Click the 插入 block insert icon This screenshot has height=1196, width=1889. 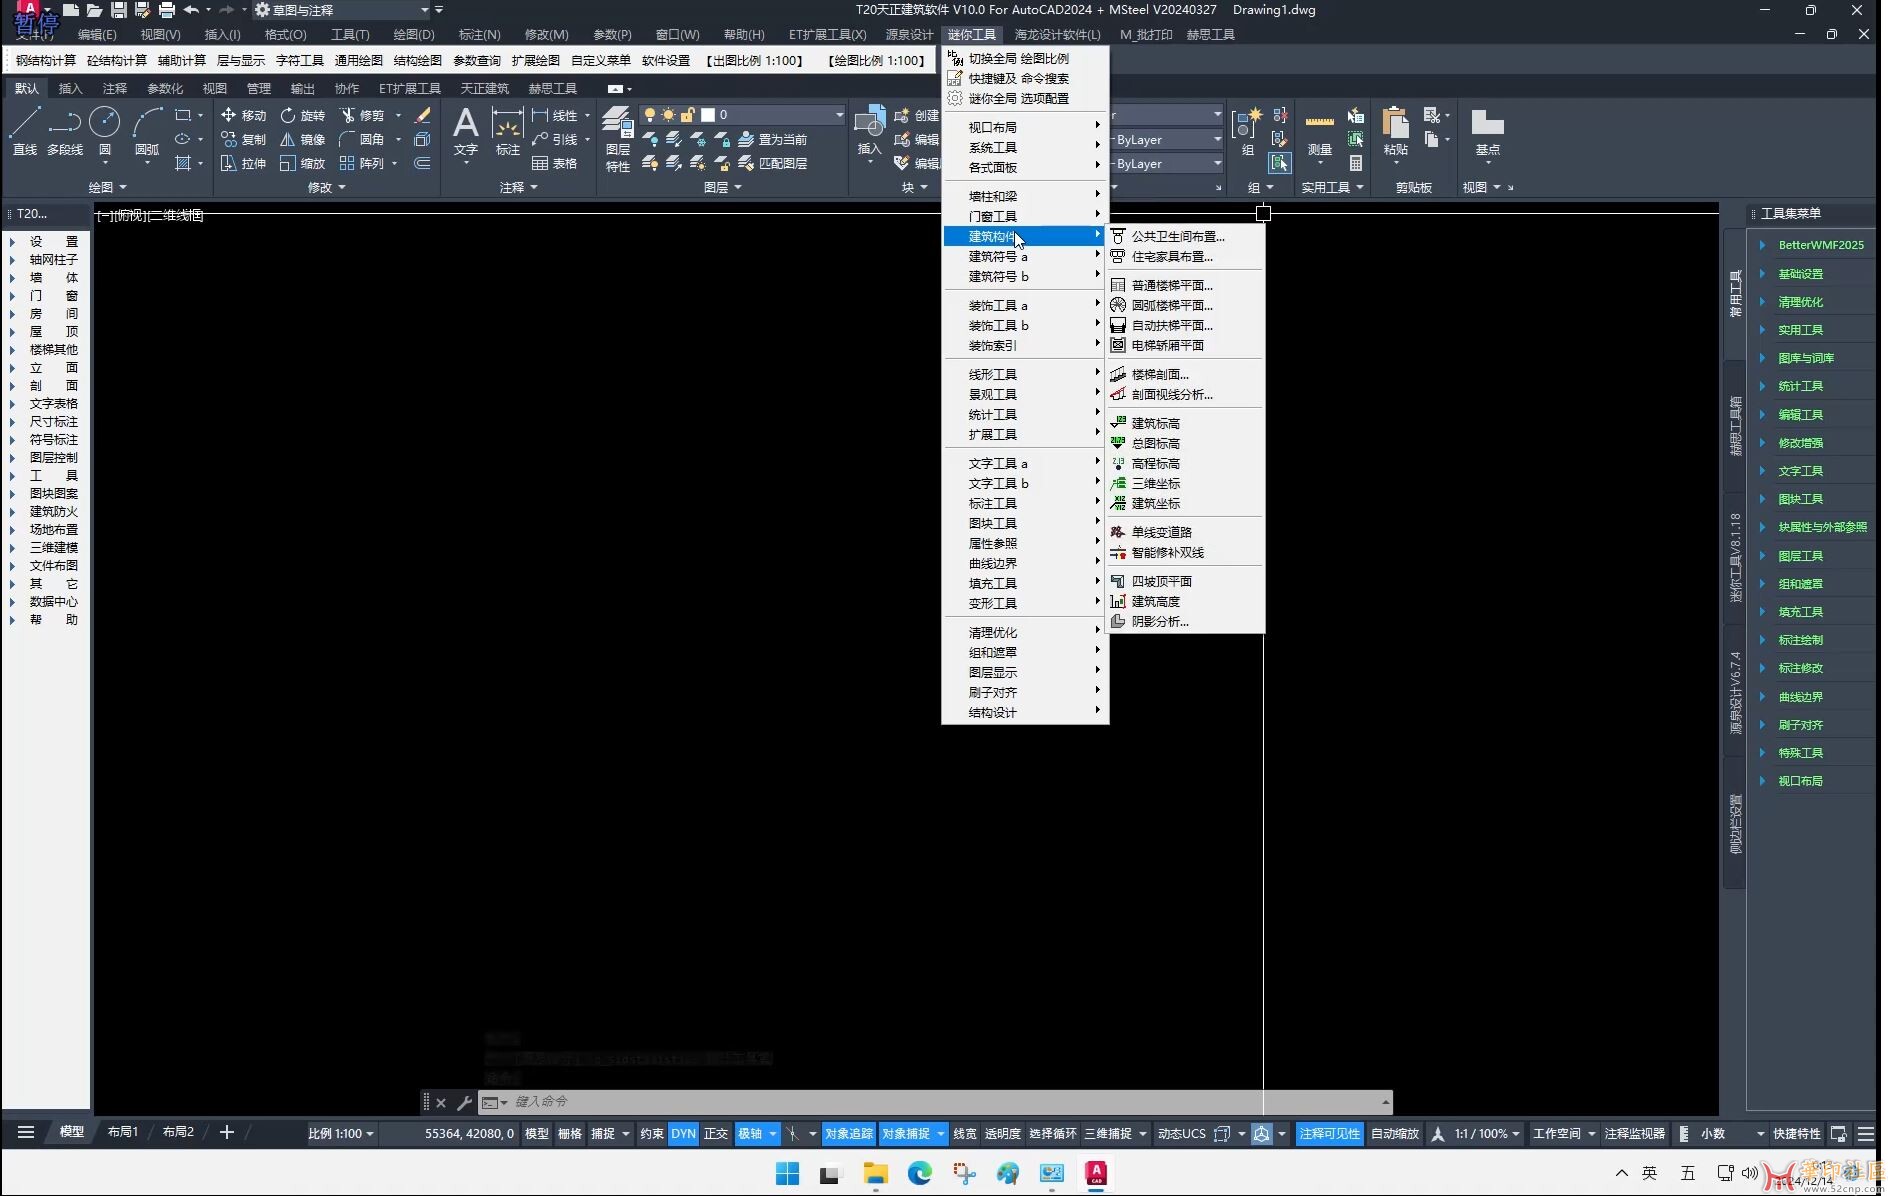coord(870,132)
